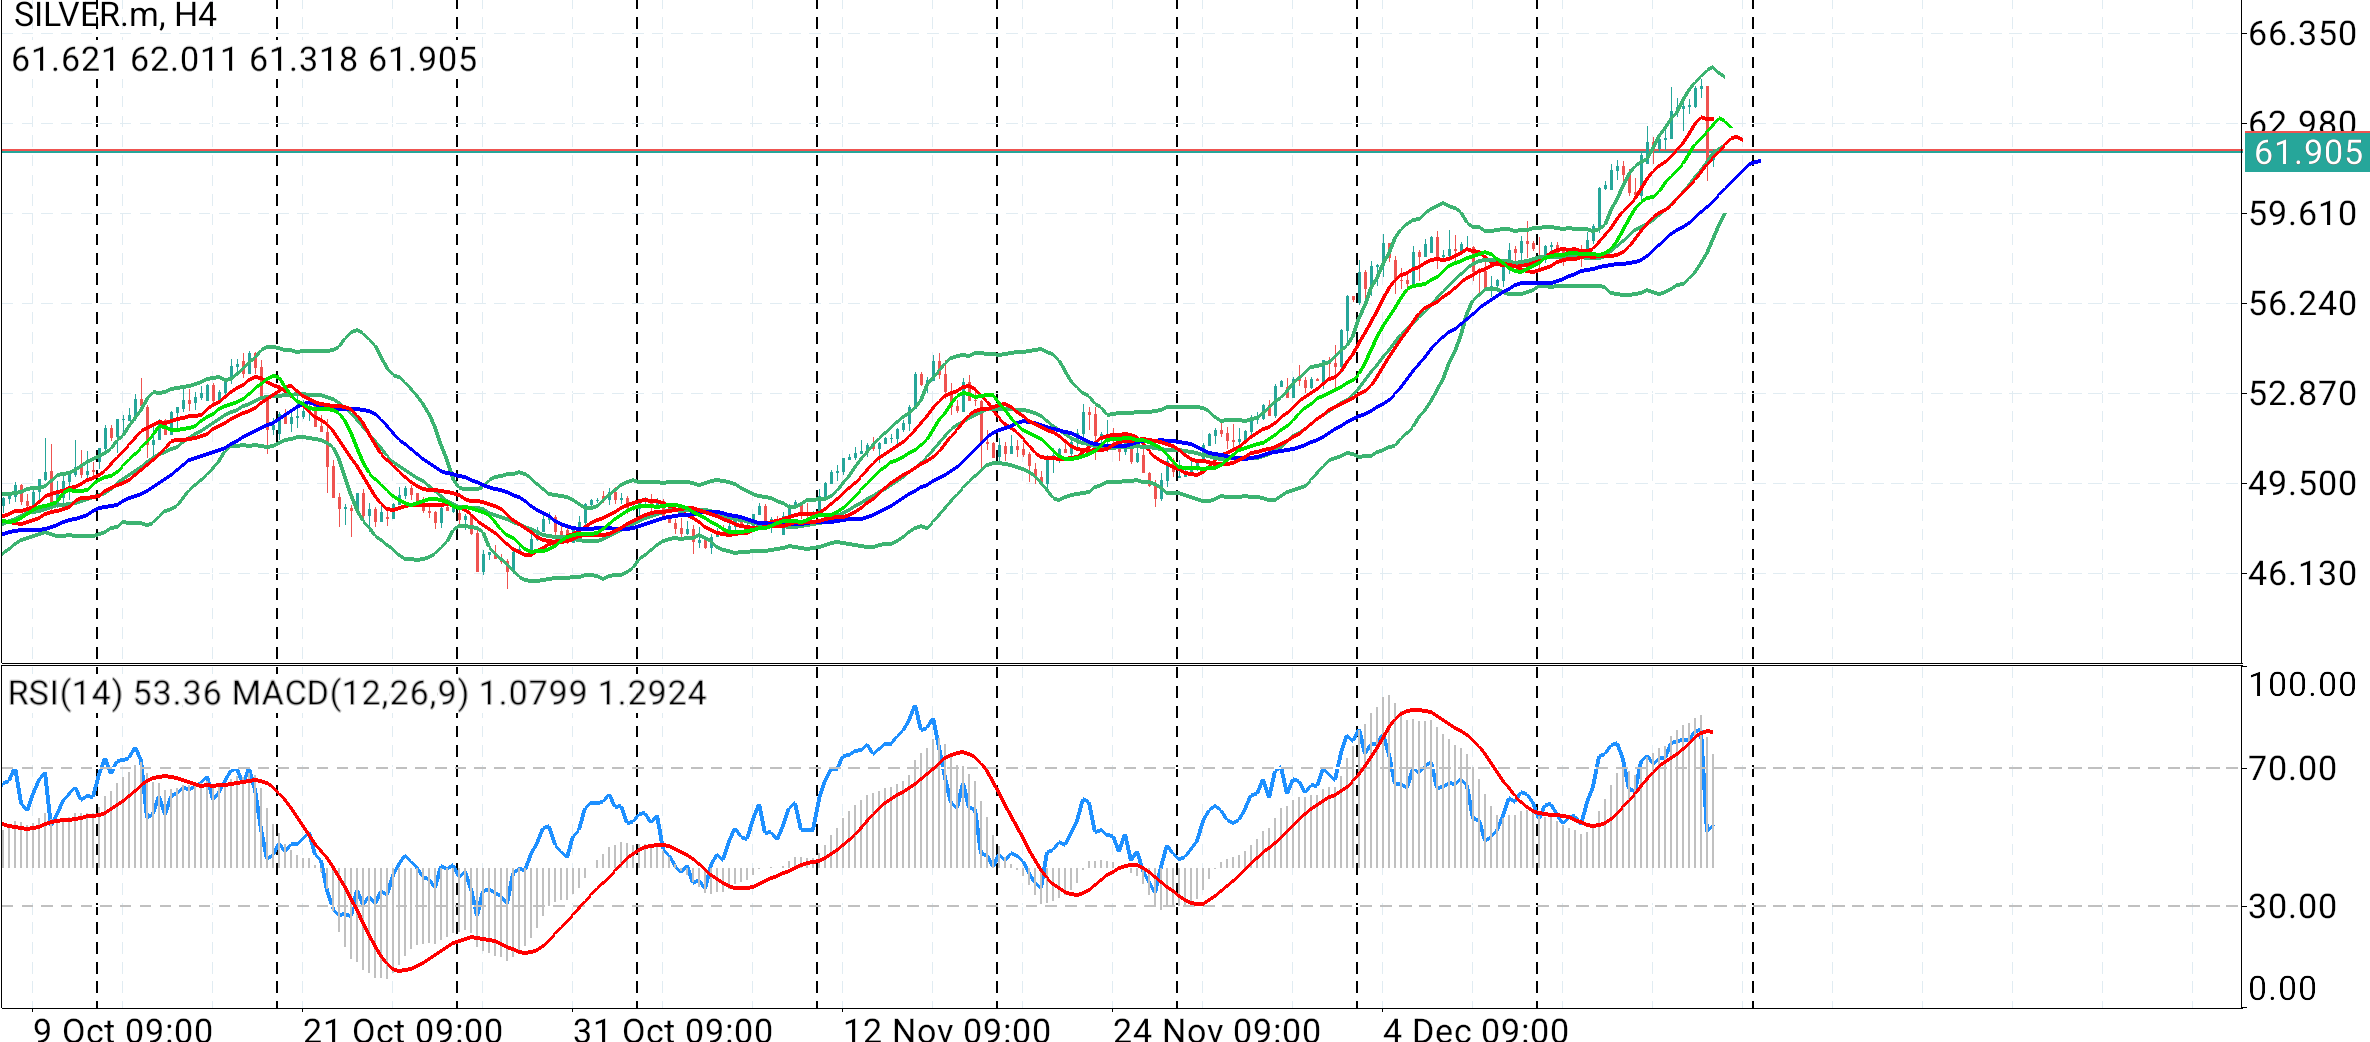This screenshot has width=2370, height=1042.
Task: Click the green 61.905 current price tag
Action: coord(2307,152)
